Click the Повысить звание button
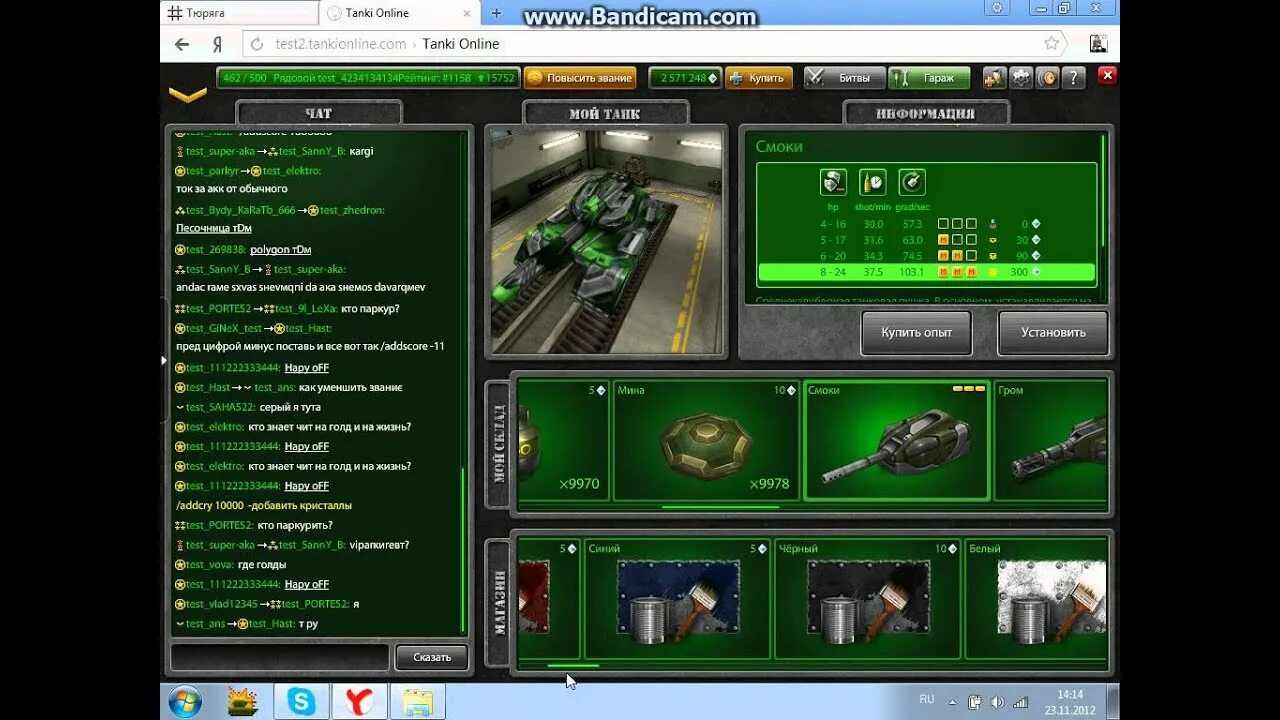1280x720 pixels. tap(580, 78)
